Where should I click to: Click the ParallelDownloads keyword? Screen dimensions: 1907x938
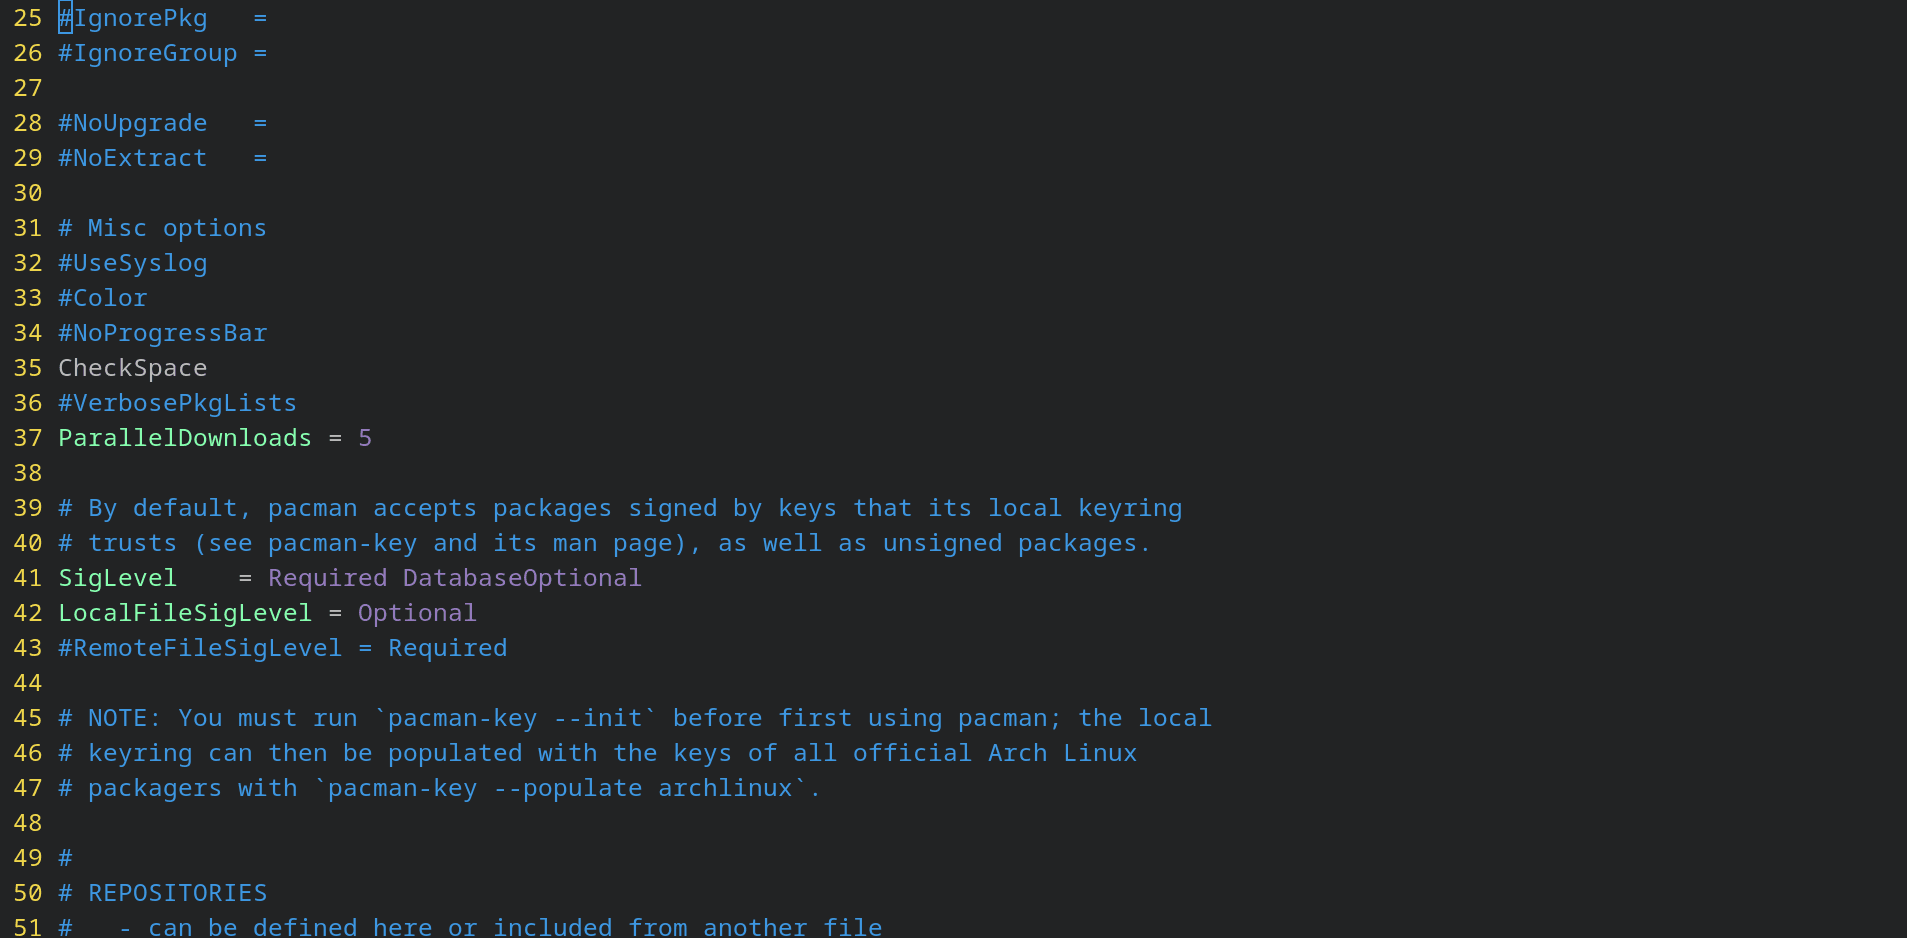click(185, 438)
